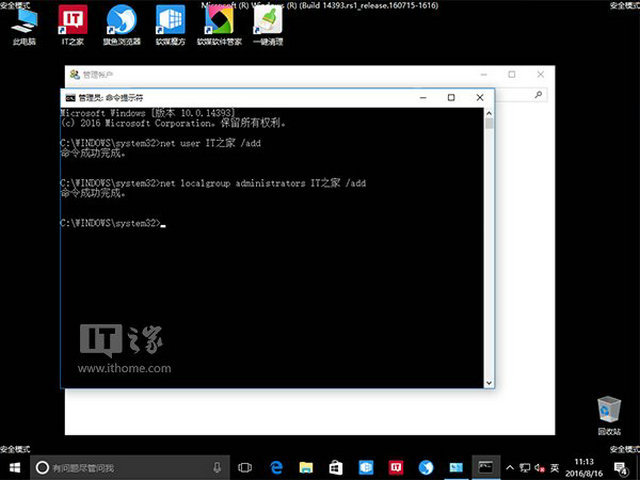Open the 回收站 recycle bin
This screenshot has height=480, width=640.
pyautogui.click(x=609, y=416)
